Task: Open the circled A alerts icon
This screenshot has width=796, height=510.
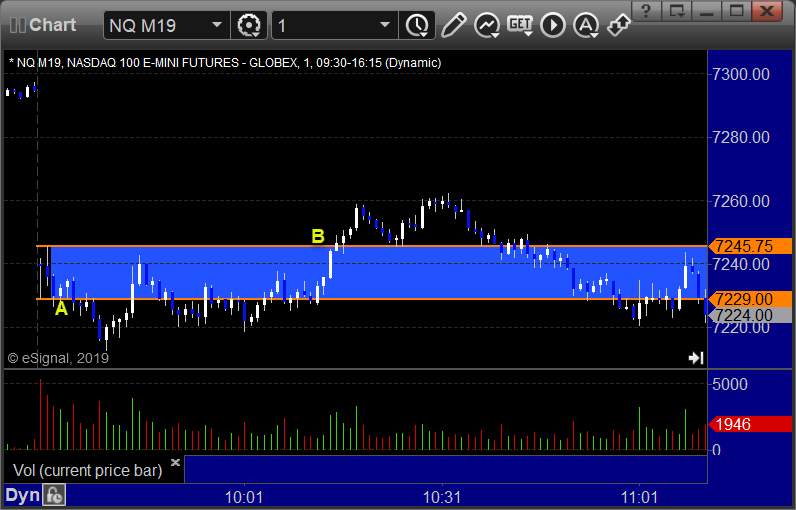Action: point(586,25)
